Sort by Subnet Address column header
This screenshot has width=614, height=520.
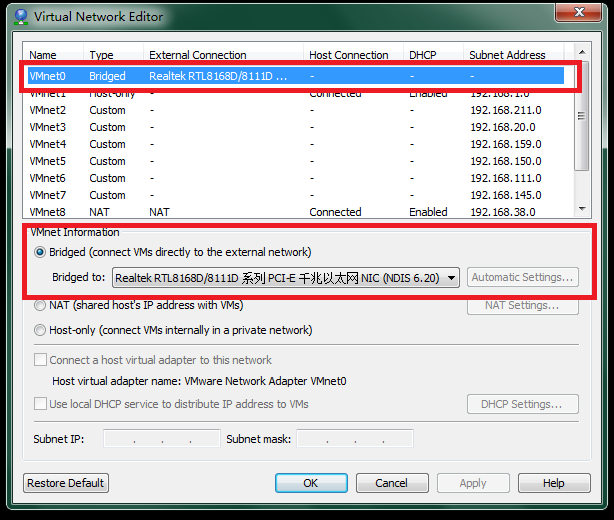click(x=513, y=55)
